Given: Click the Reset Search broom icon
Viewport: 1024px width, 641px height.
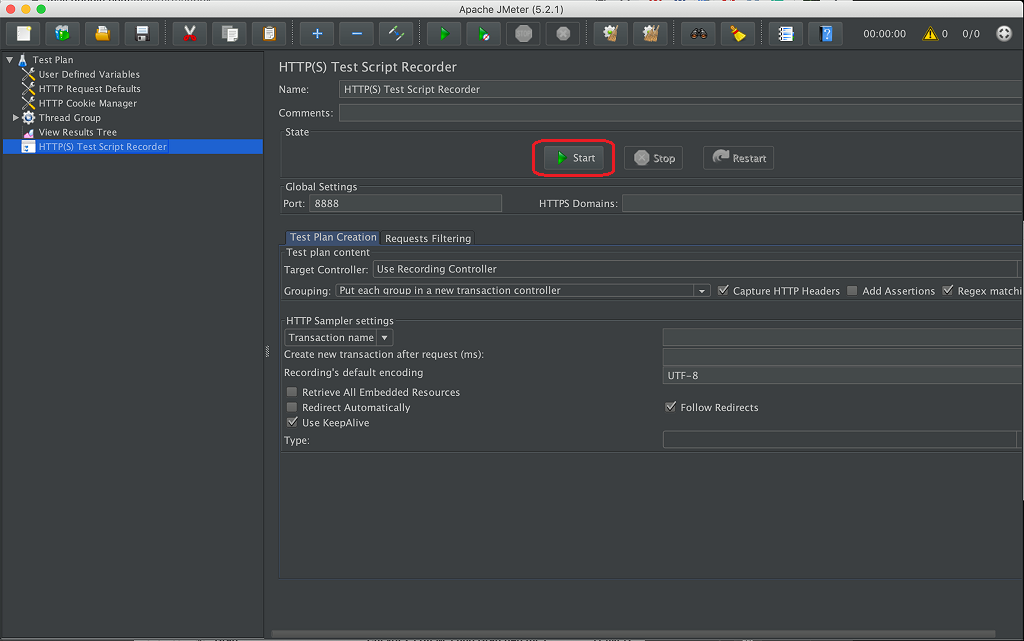Looking at the screenshot, I should pyautogui.click(x=739, y=34).
